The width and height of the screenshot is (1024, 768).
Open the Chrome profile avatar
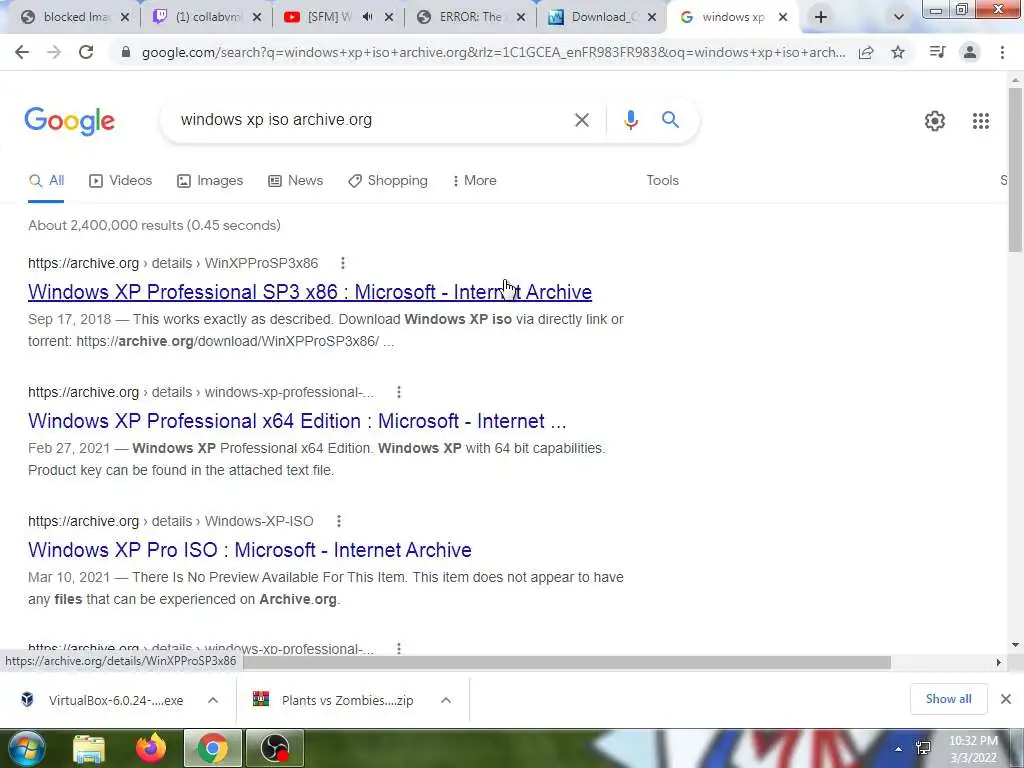point(970,52)
